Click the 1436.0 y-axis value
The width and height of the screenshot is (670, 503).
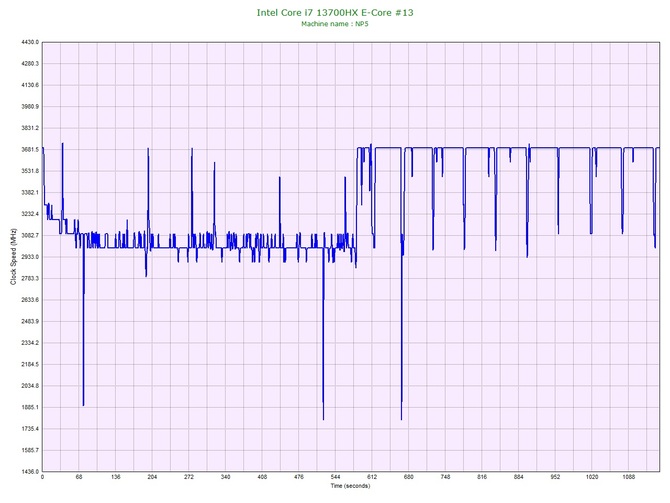[30, 472]
